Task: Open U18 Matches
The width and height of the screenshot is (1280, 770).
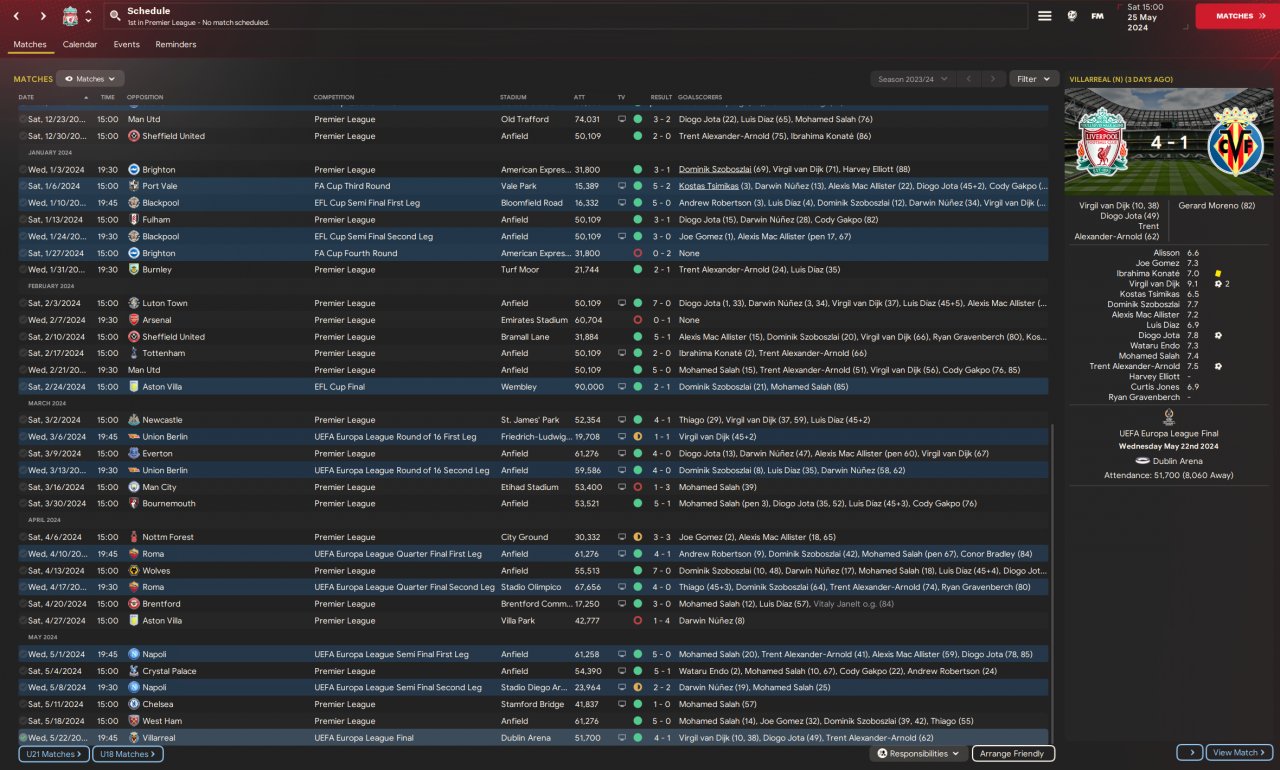Action: click(128, 754)
